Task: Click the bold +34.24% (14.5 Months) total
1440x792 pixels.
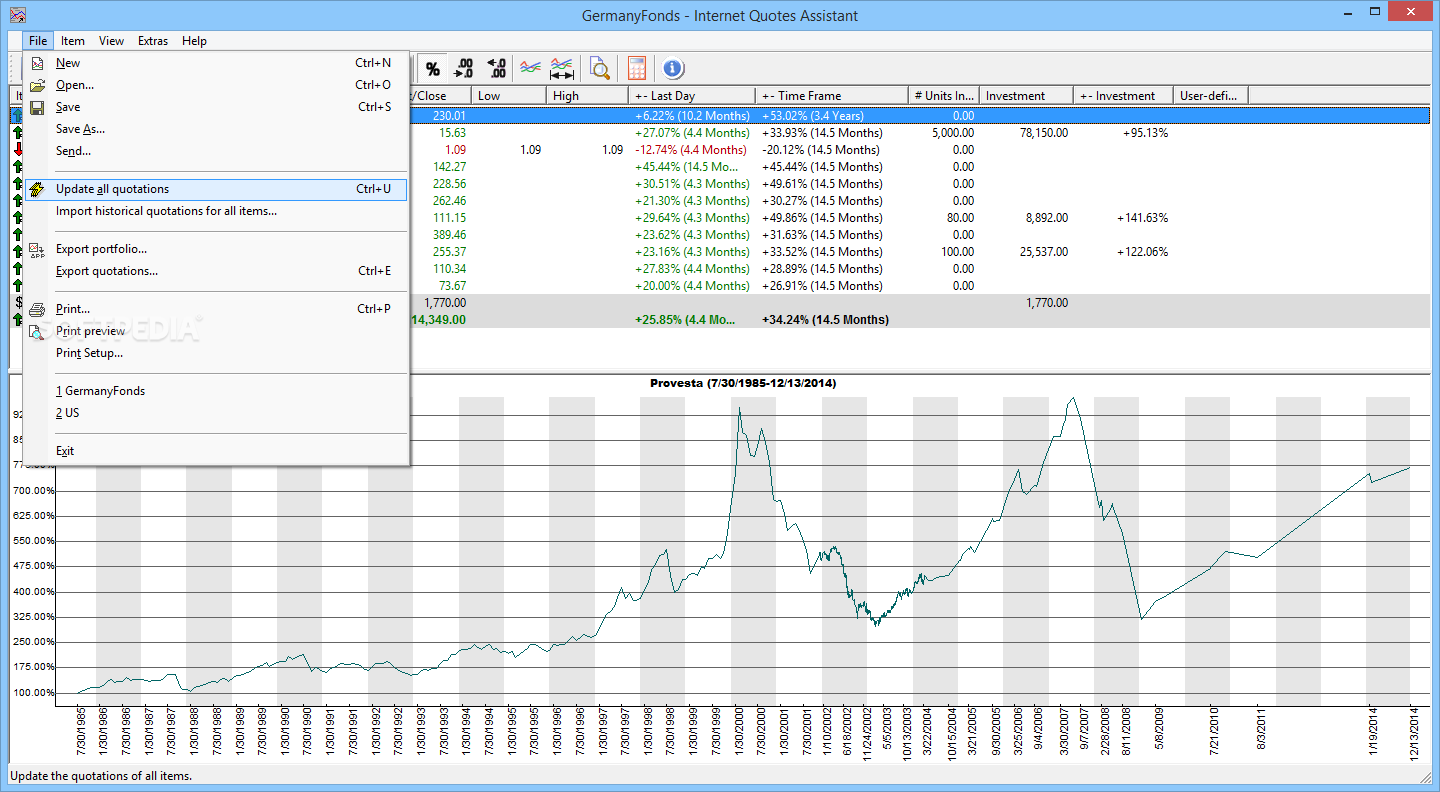Action: [825, 320]
